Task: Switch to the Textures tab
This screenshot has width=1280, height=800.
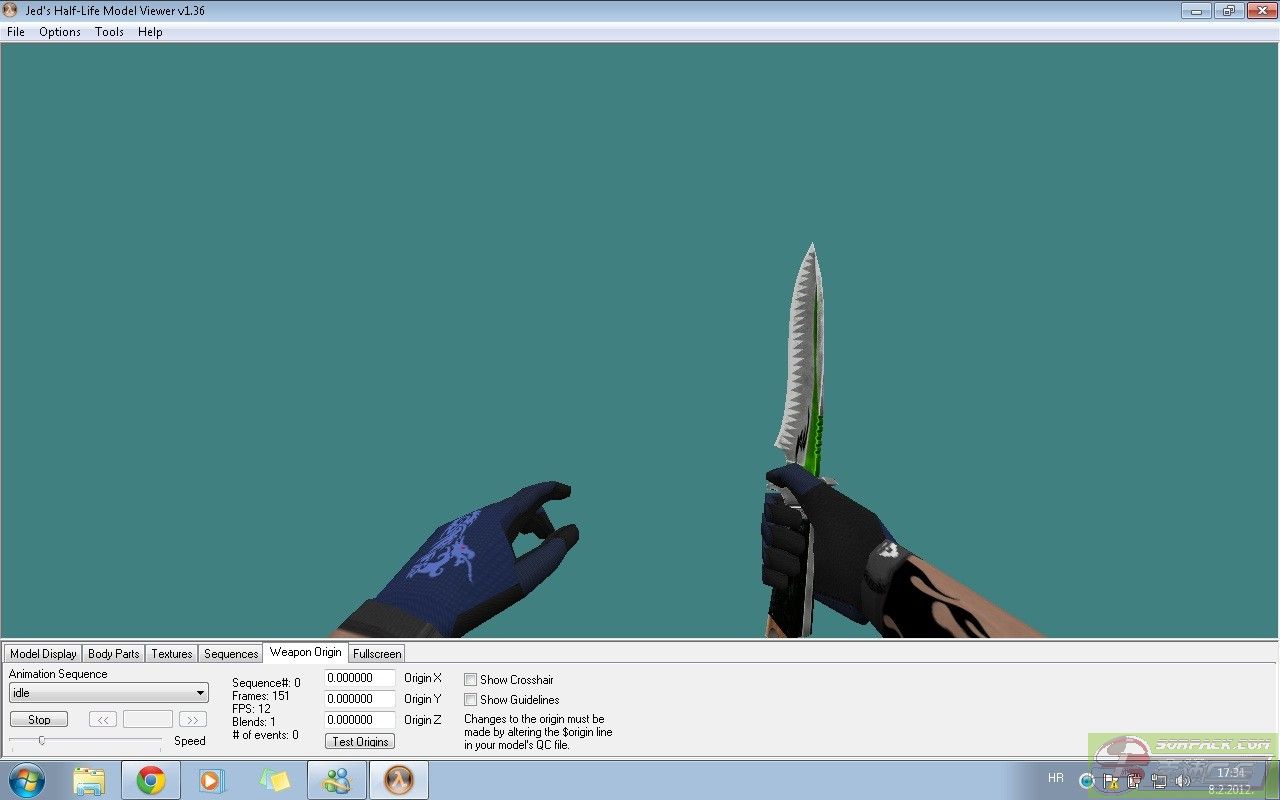Action: [172, 654]
